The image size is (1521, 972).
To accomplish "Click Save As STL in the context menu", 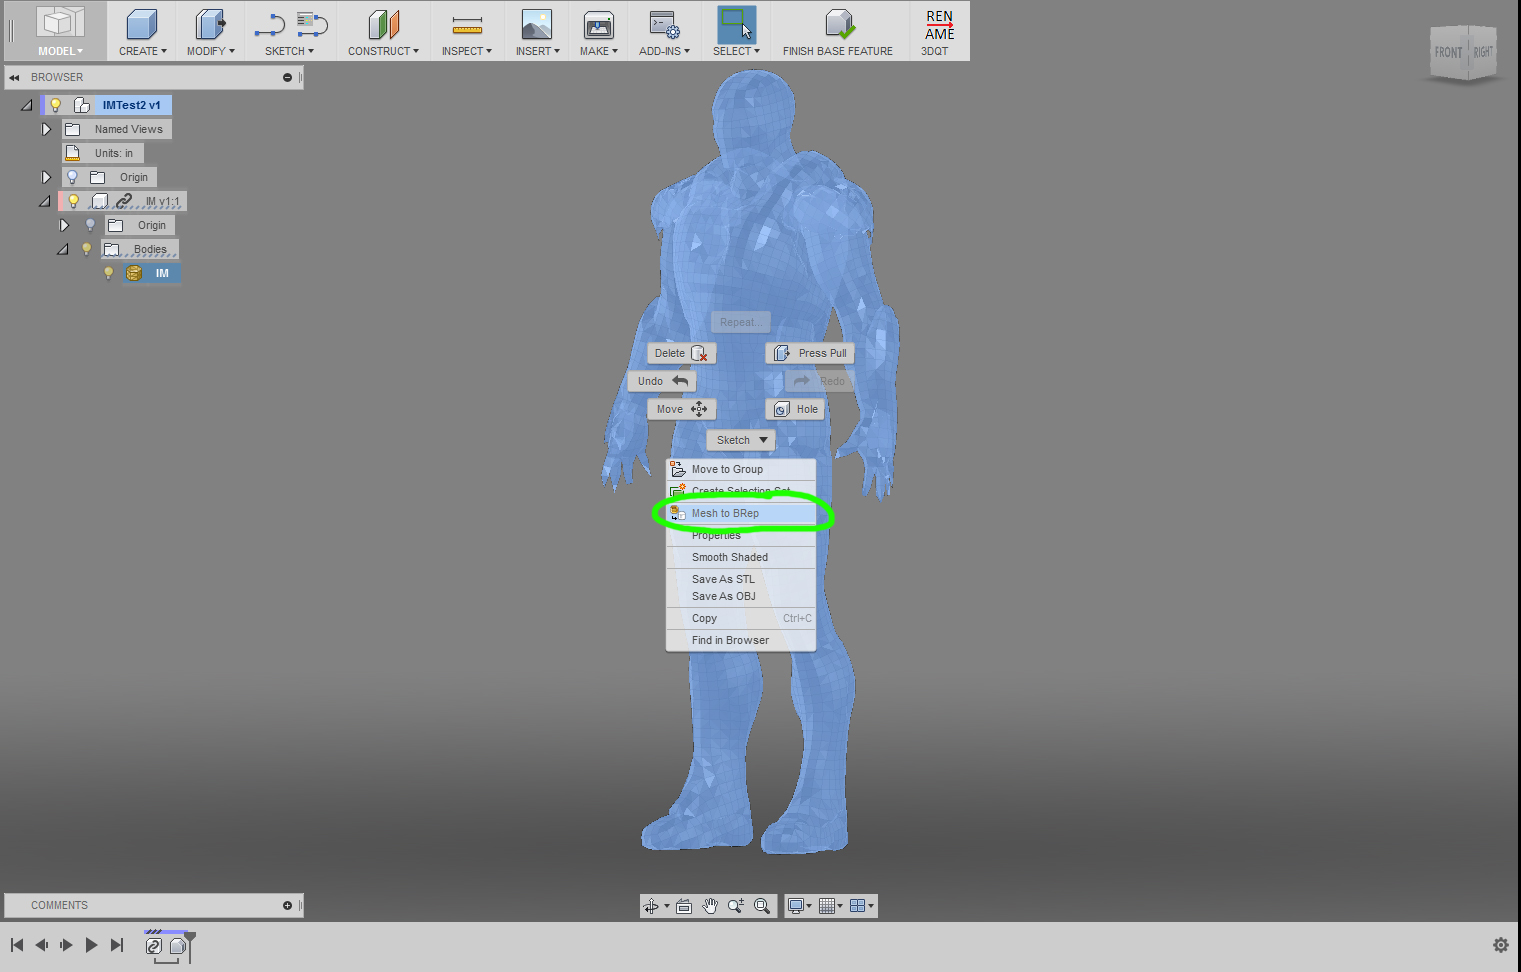I will [721, 578].
